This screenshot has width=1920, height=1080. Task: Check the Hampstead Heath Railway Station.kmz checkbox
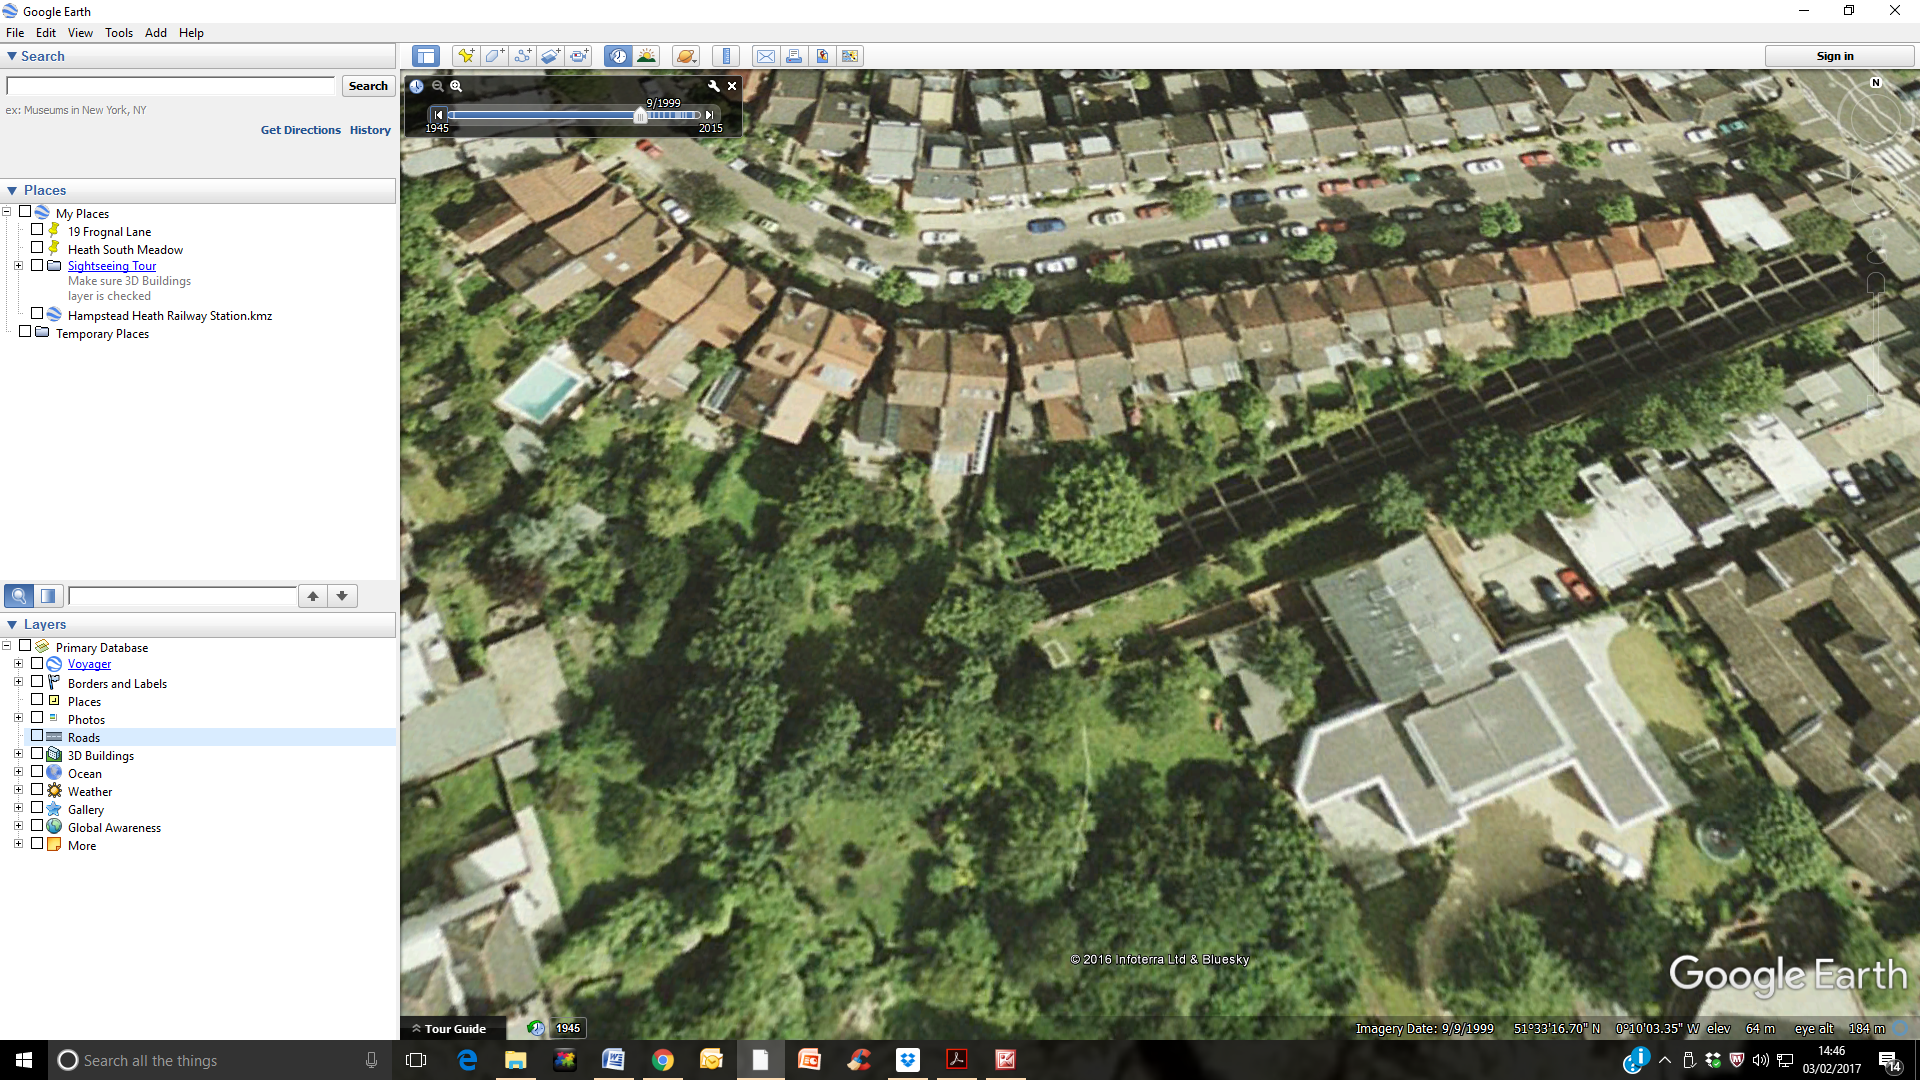click(37, 314)
